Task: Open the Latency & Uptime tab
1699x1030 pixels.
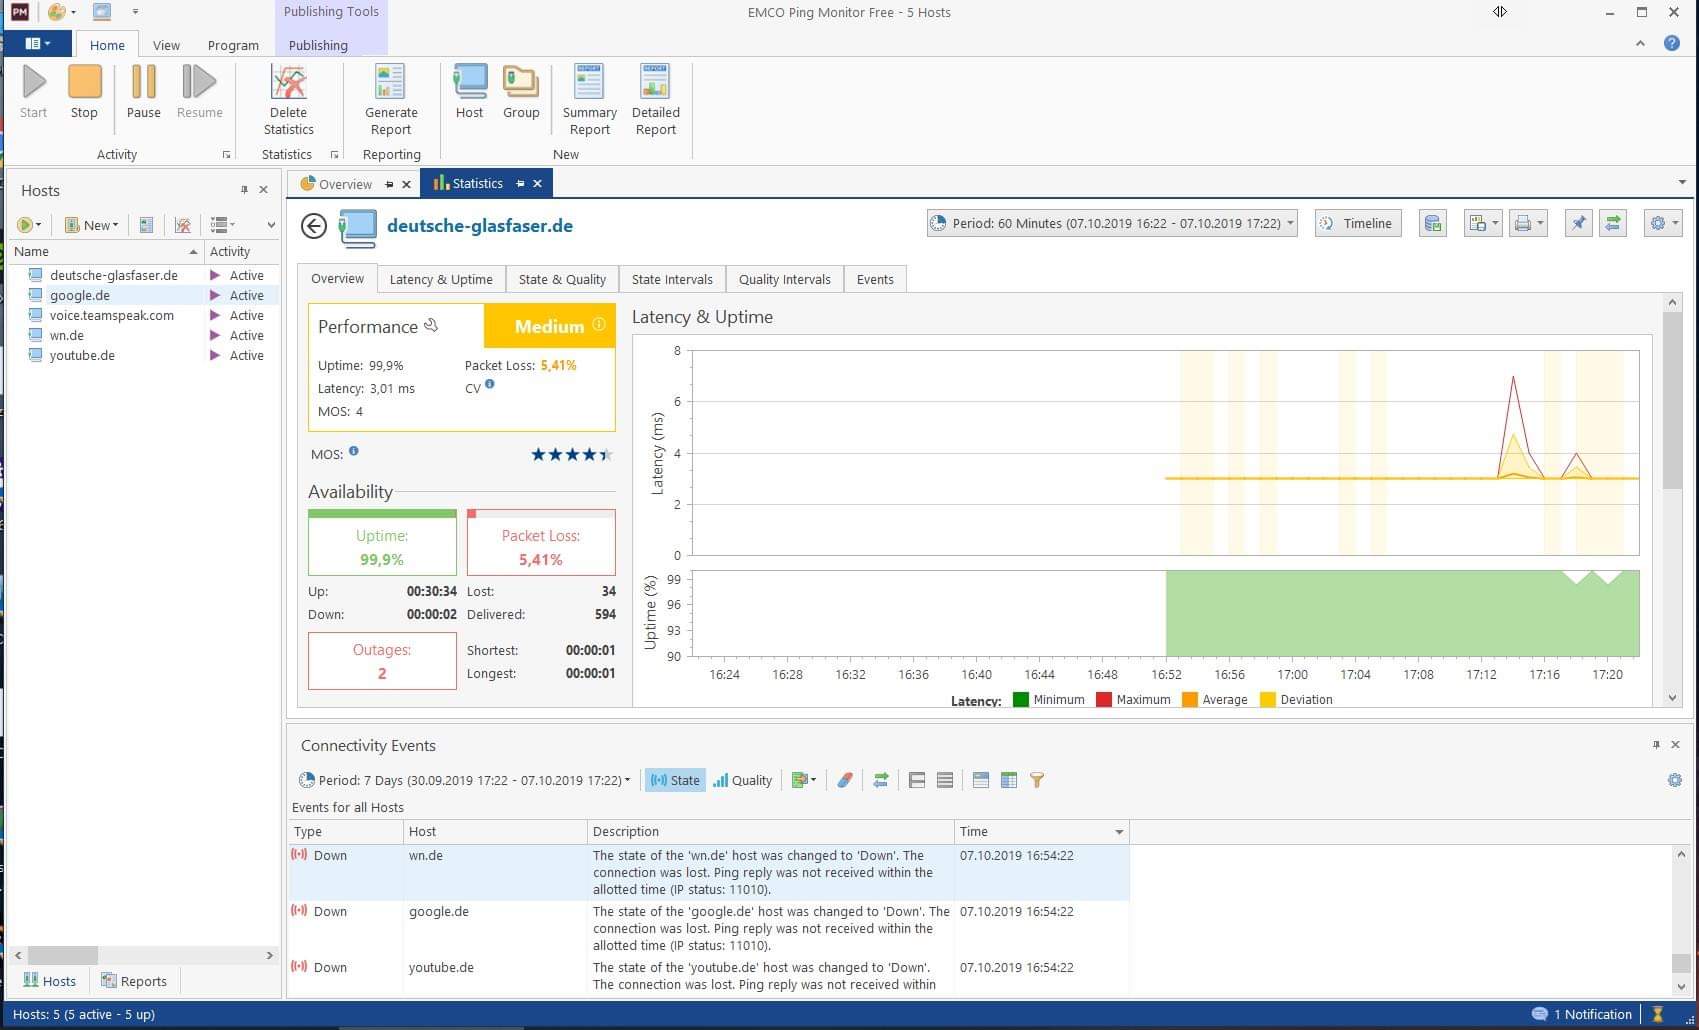Action: coord(441,279)
